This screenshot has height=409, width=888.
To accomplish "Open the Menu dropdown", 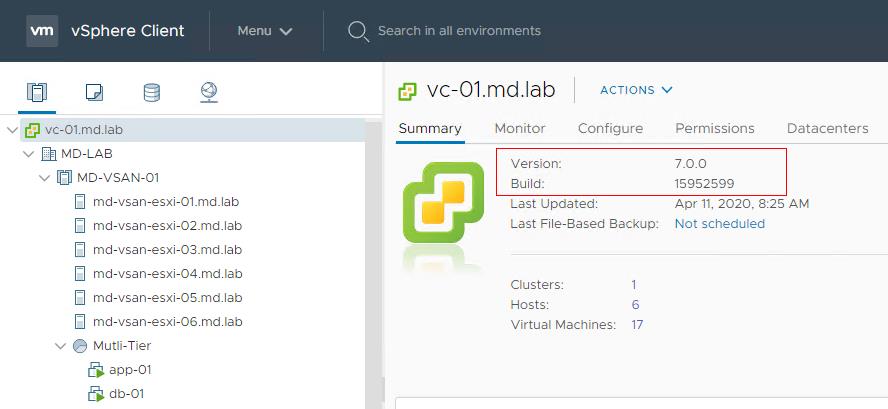I will [264, 31].
